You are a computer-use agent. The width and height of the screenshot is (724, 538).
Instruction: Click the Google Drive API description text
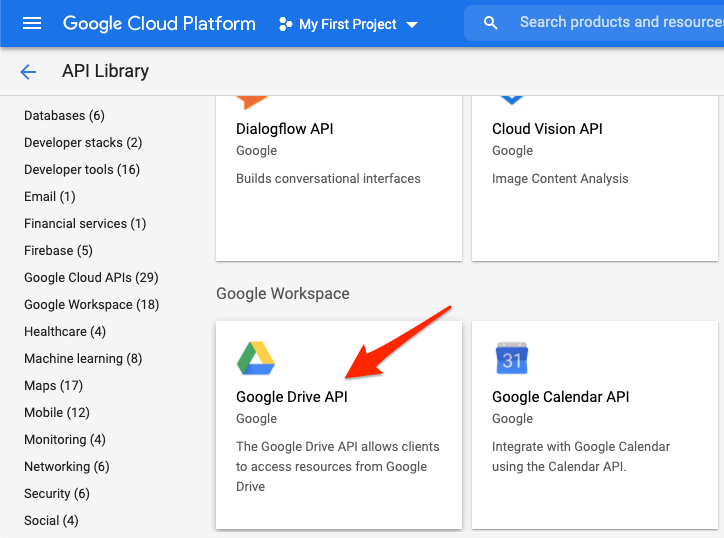click(338, 466)
